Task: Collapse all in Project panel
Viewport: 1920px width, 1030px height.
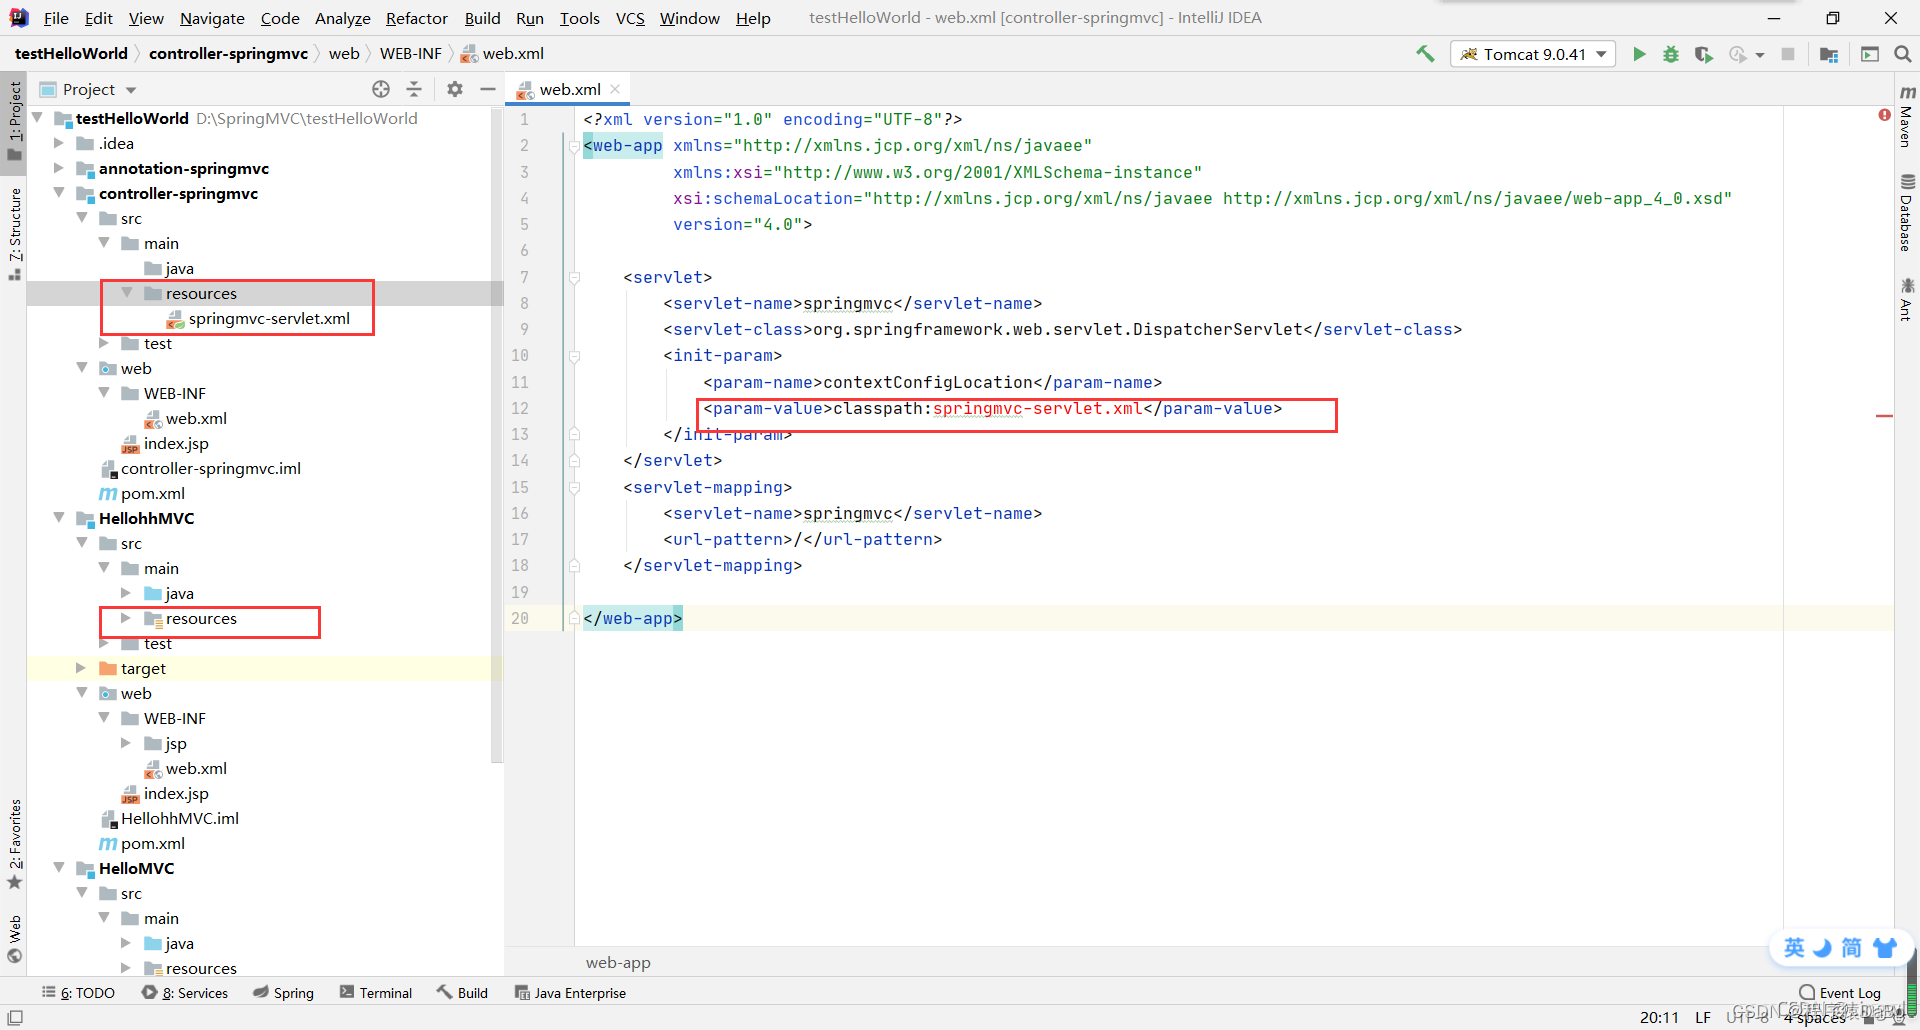Action: (414, 89)
